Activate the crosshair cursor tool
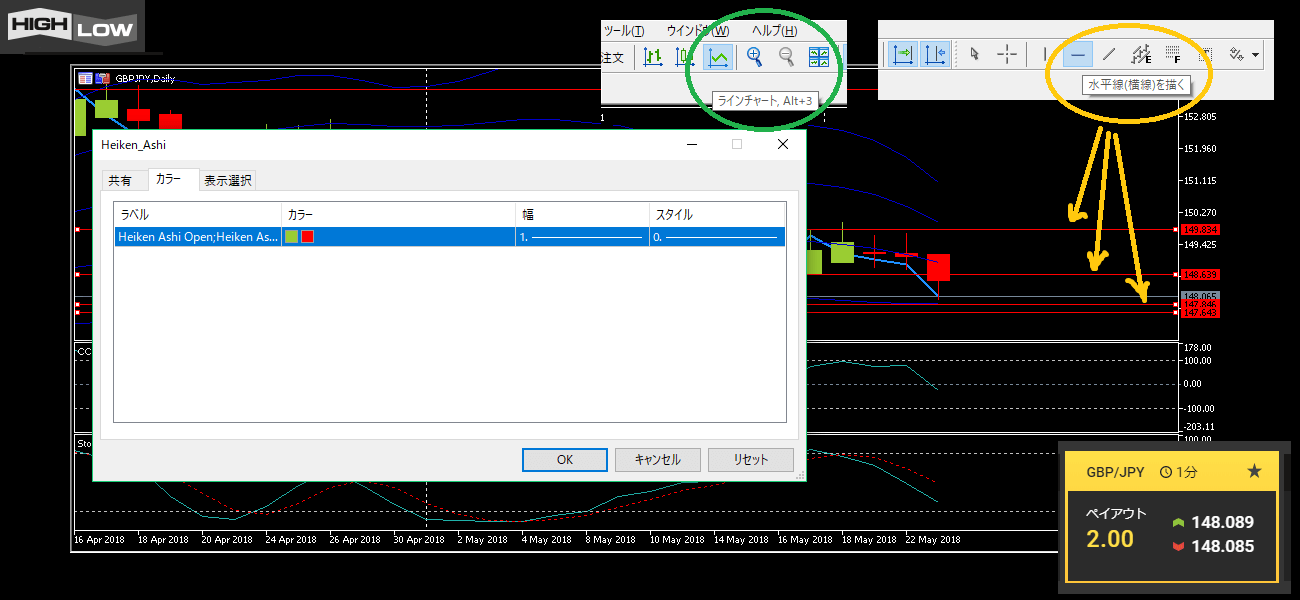This screenshot has width=1300, height=600. tap(1007, 55)
